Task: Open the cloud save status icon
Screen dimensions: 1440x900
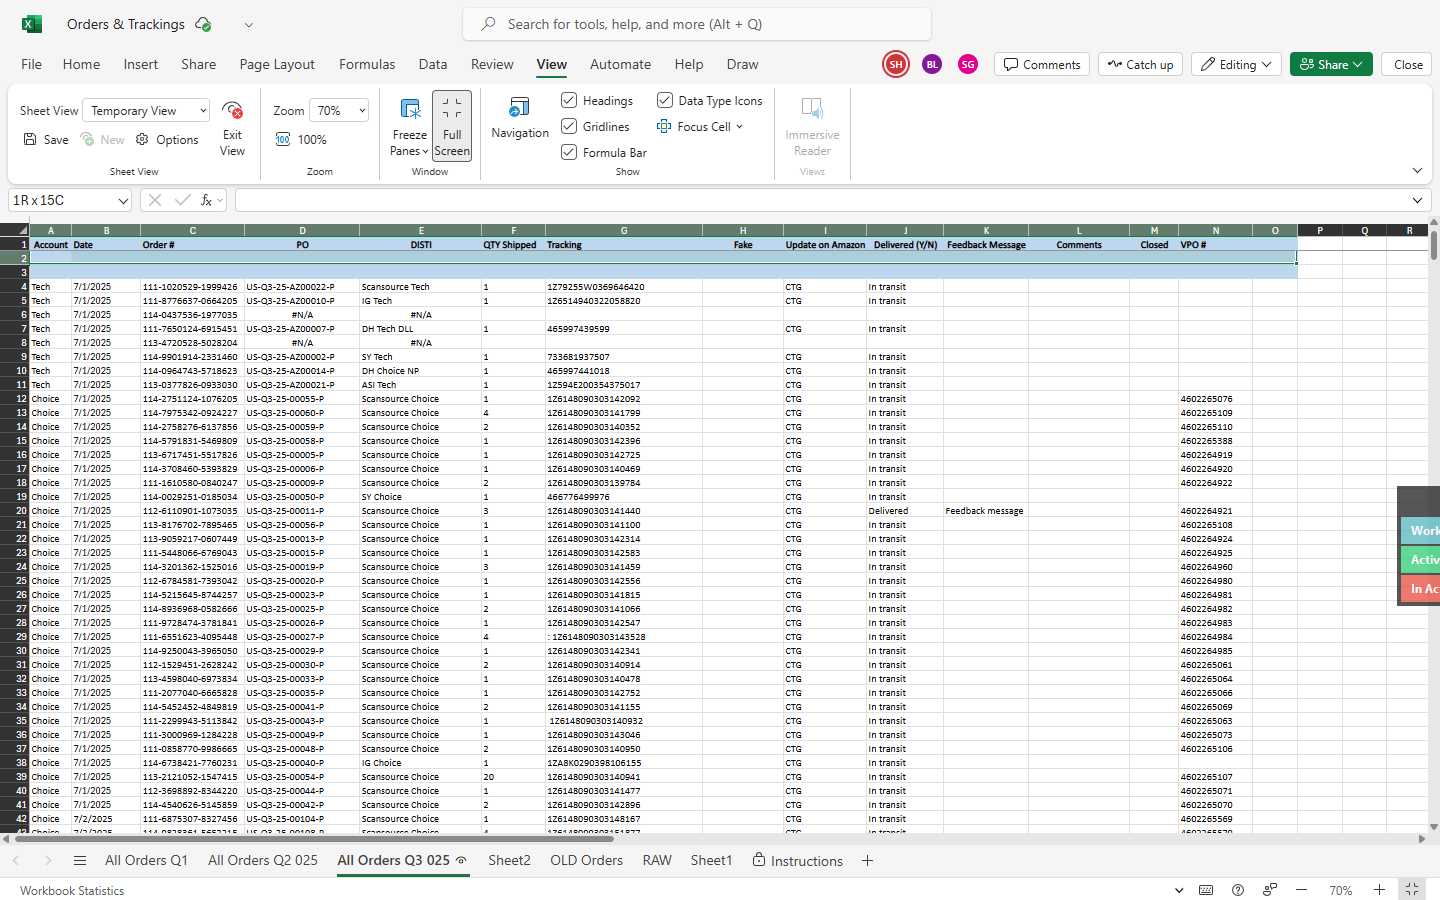Action: (x=204, y=24)
